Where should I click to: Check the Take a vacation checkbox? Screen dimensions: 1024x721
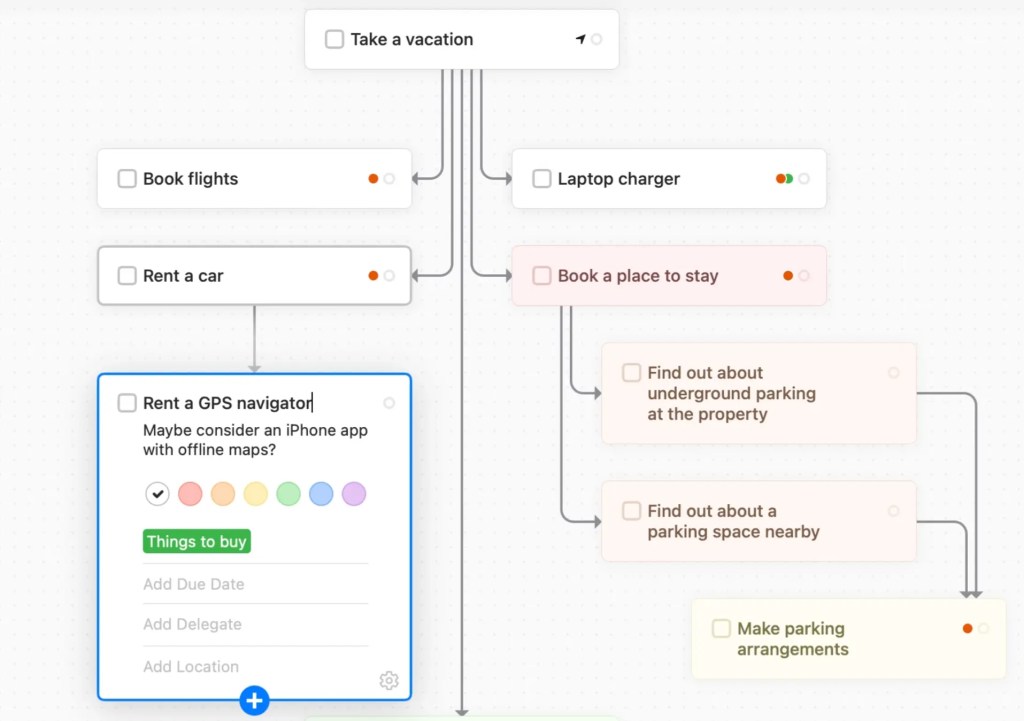coord(334,40)
